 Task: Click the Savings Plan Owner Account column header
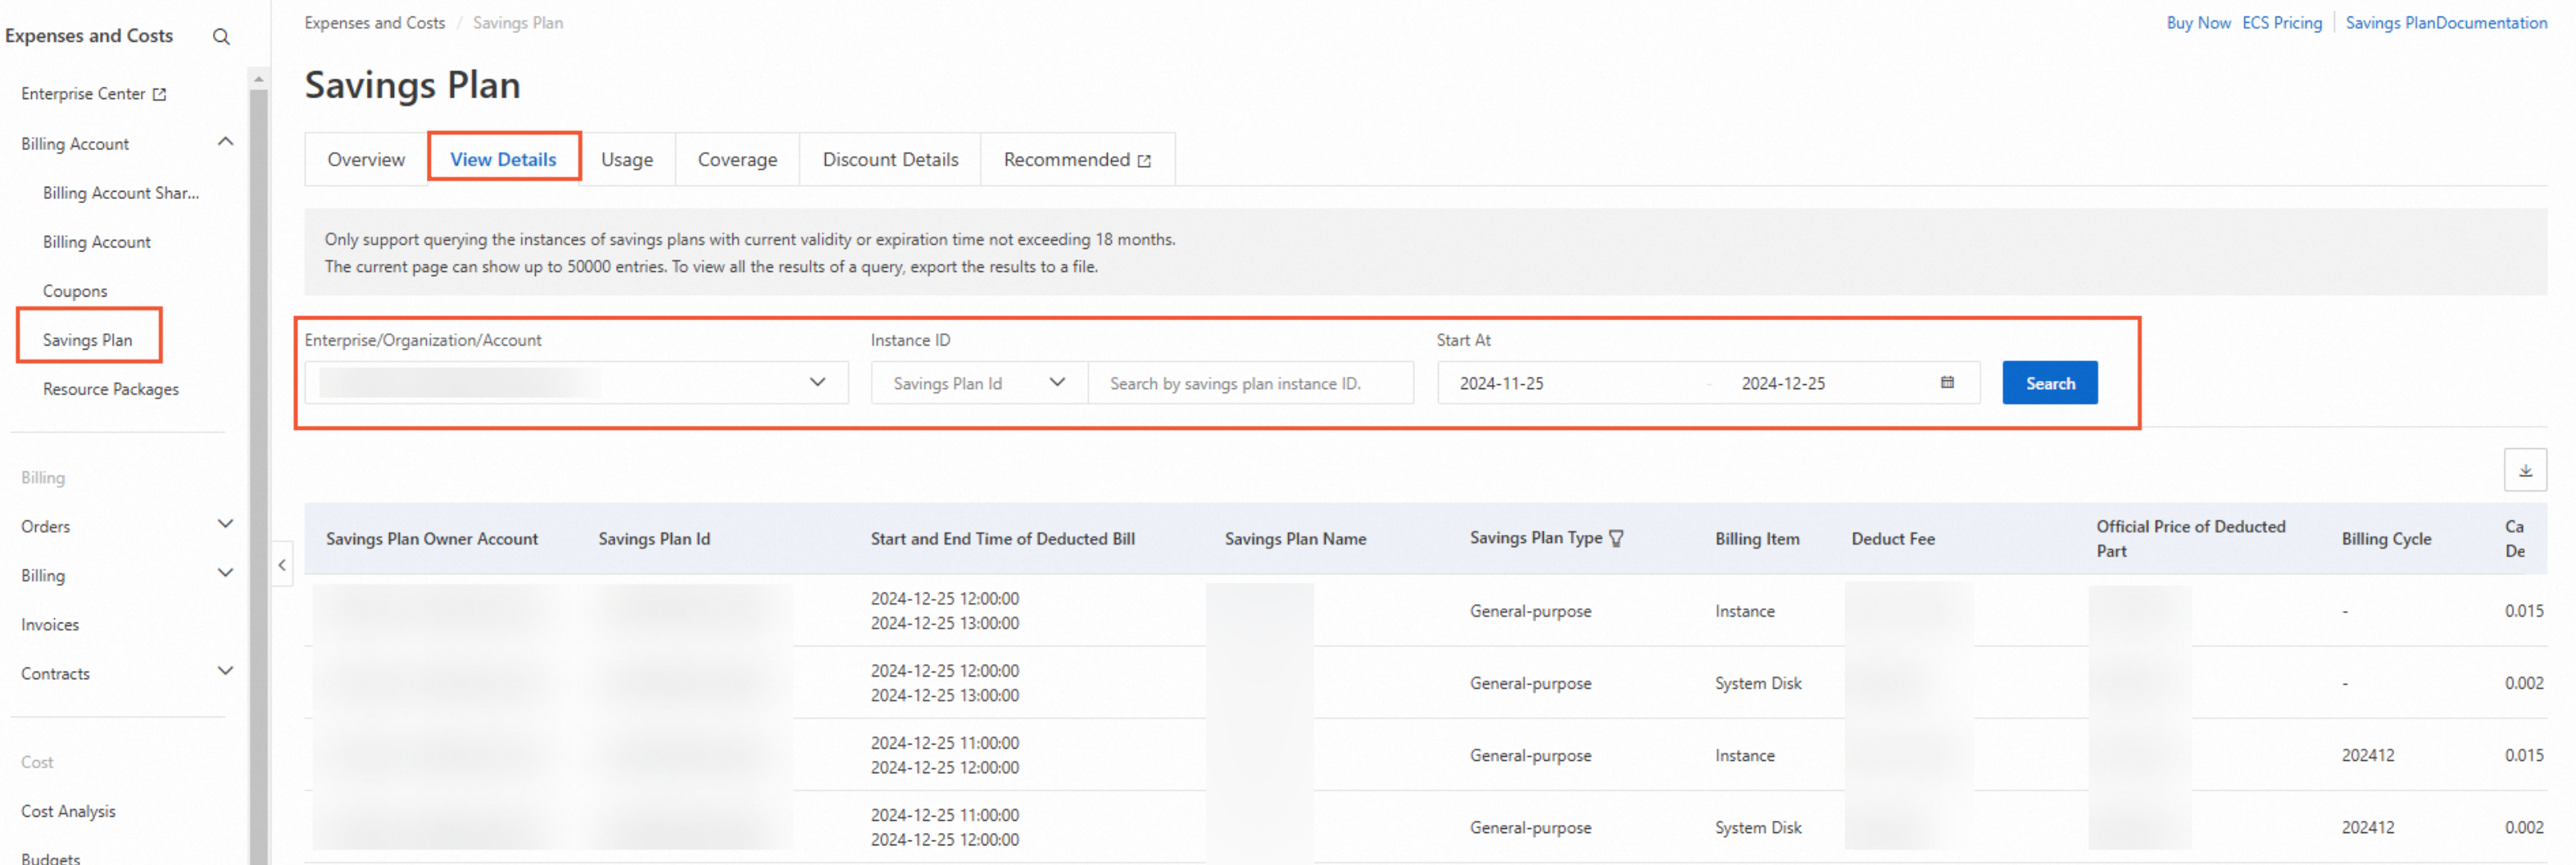(x=432, y=538)
